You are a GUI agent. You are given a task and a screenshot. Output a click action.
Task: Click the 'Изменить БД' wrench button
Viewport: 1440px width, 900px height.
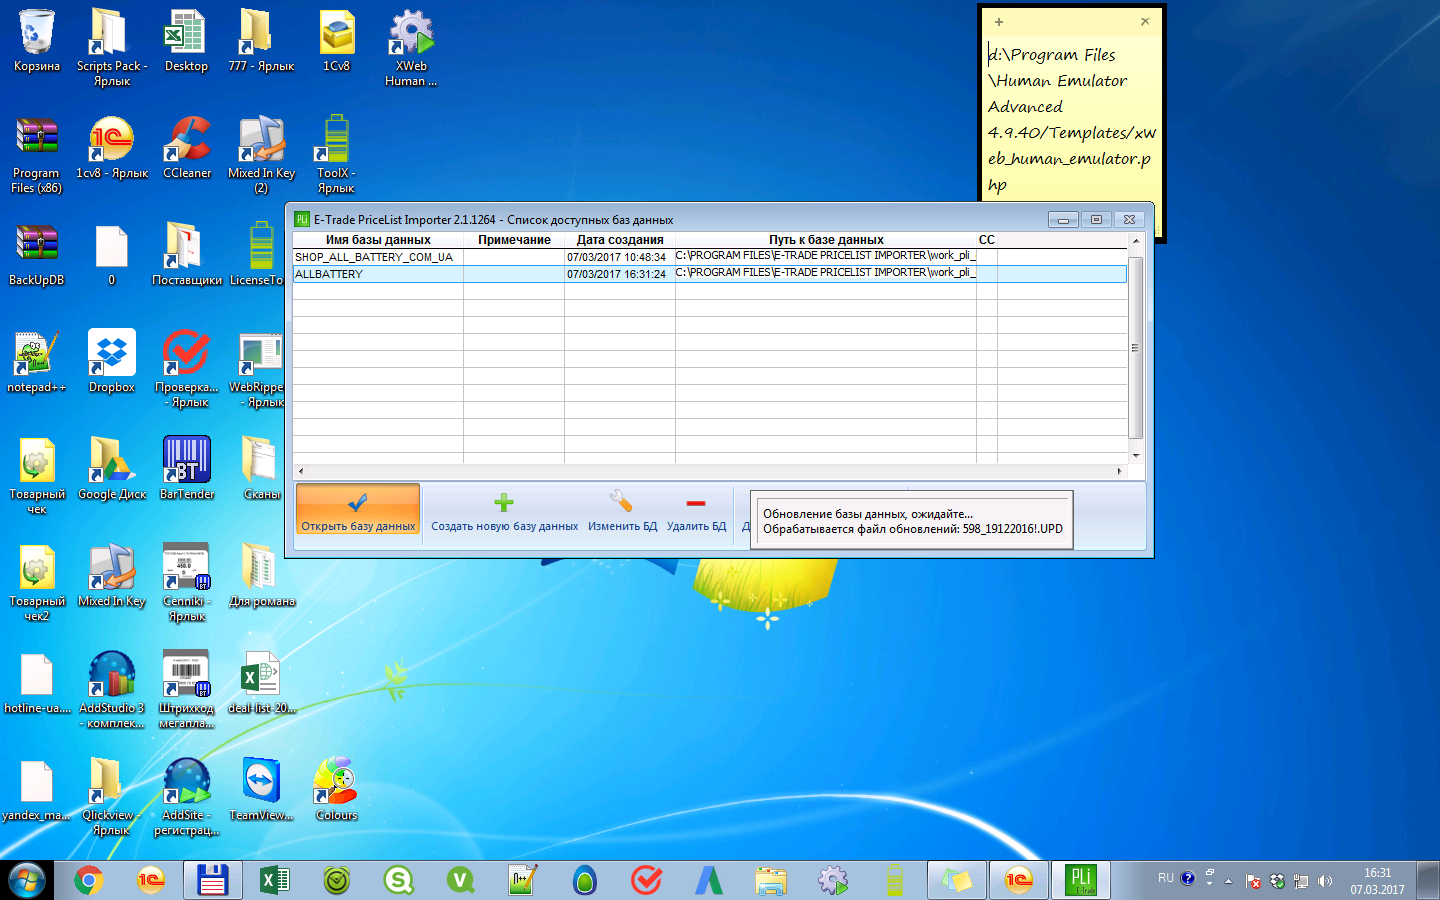point(622,511)
